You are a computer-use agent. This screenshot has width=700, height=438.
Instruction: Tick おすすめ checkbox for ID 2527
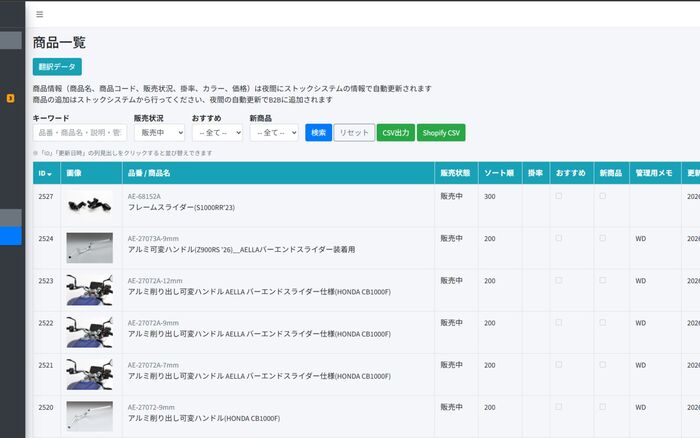(x=558, y=196)
